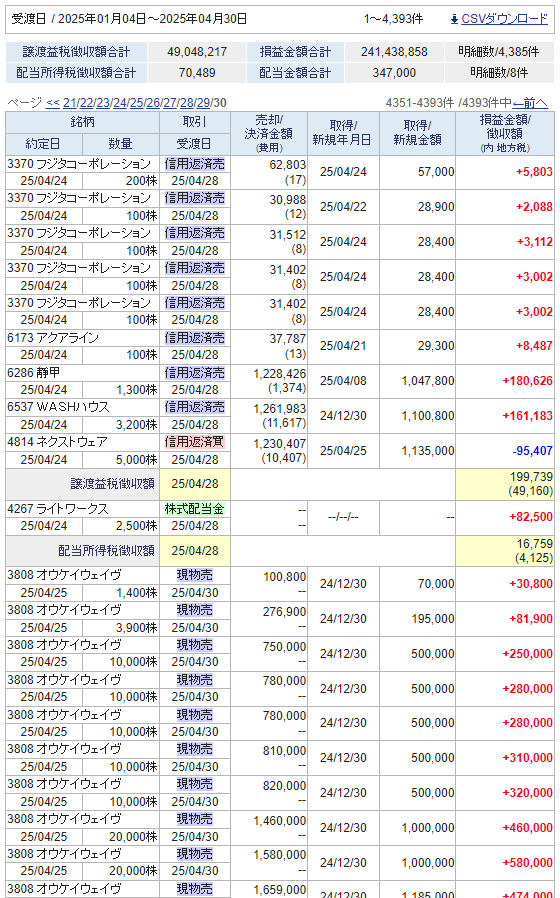Go to the first pages via << link
The height and width of the screenshot is (898, 560).
coord(53,103)
